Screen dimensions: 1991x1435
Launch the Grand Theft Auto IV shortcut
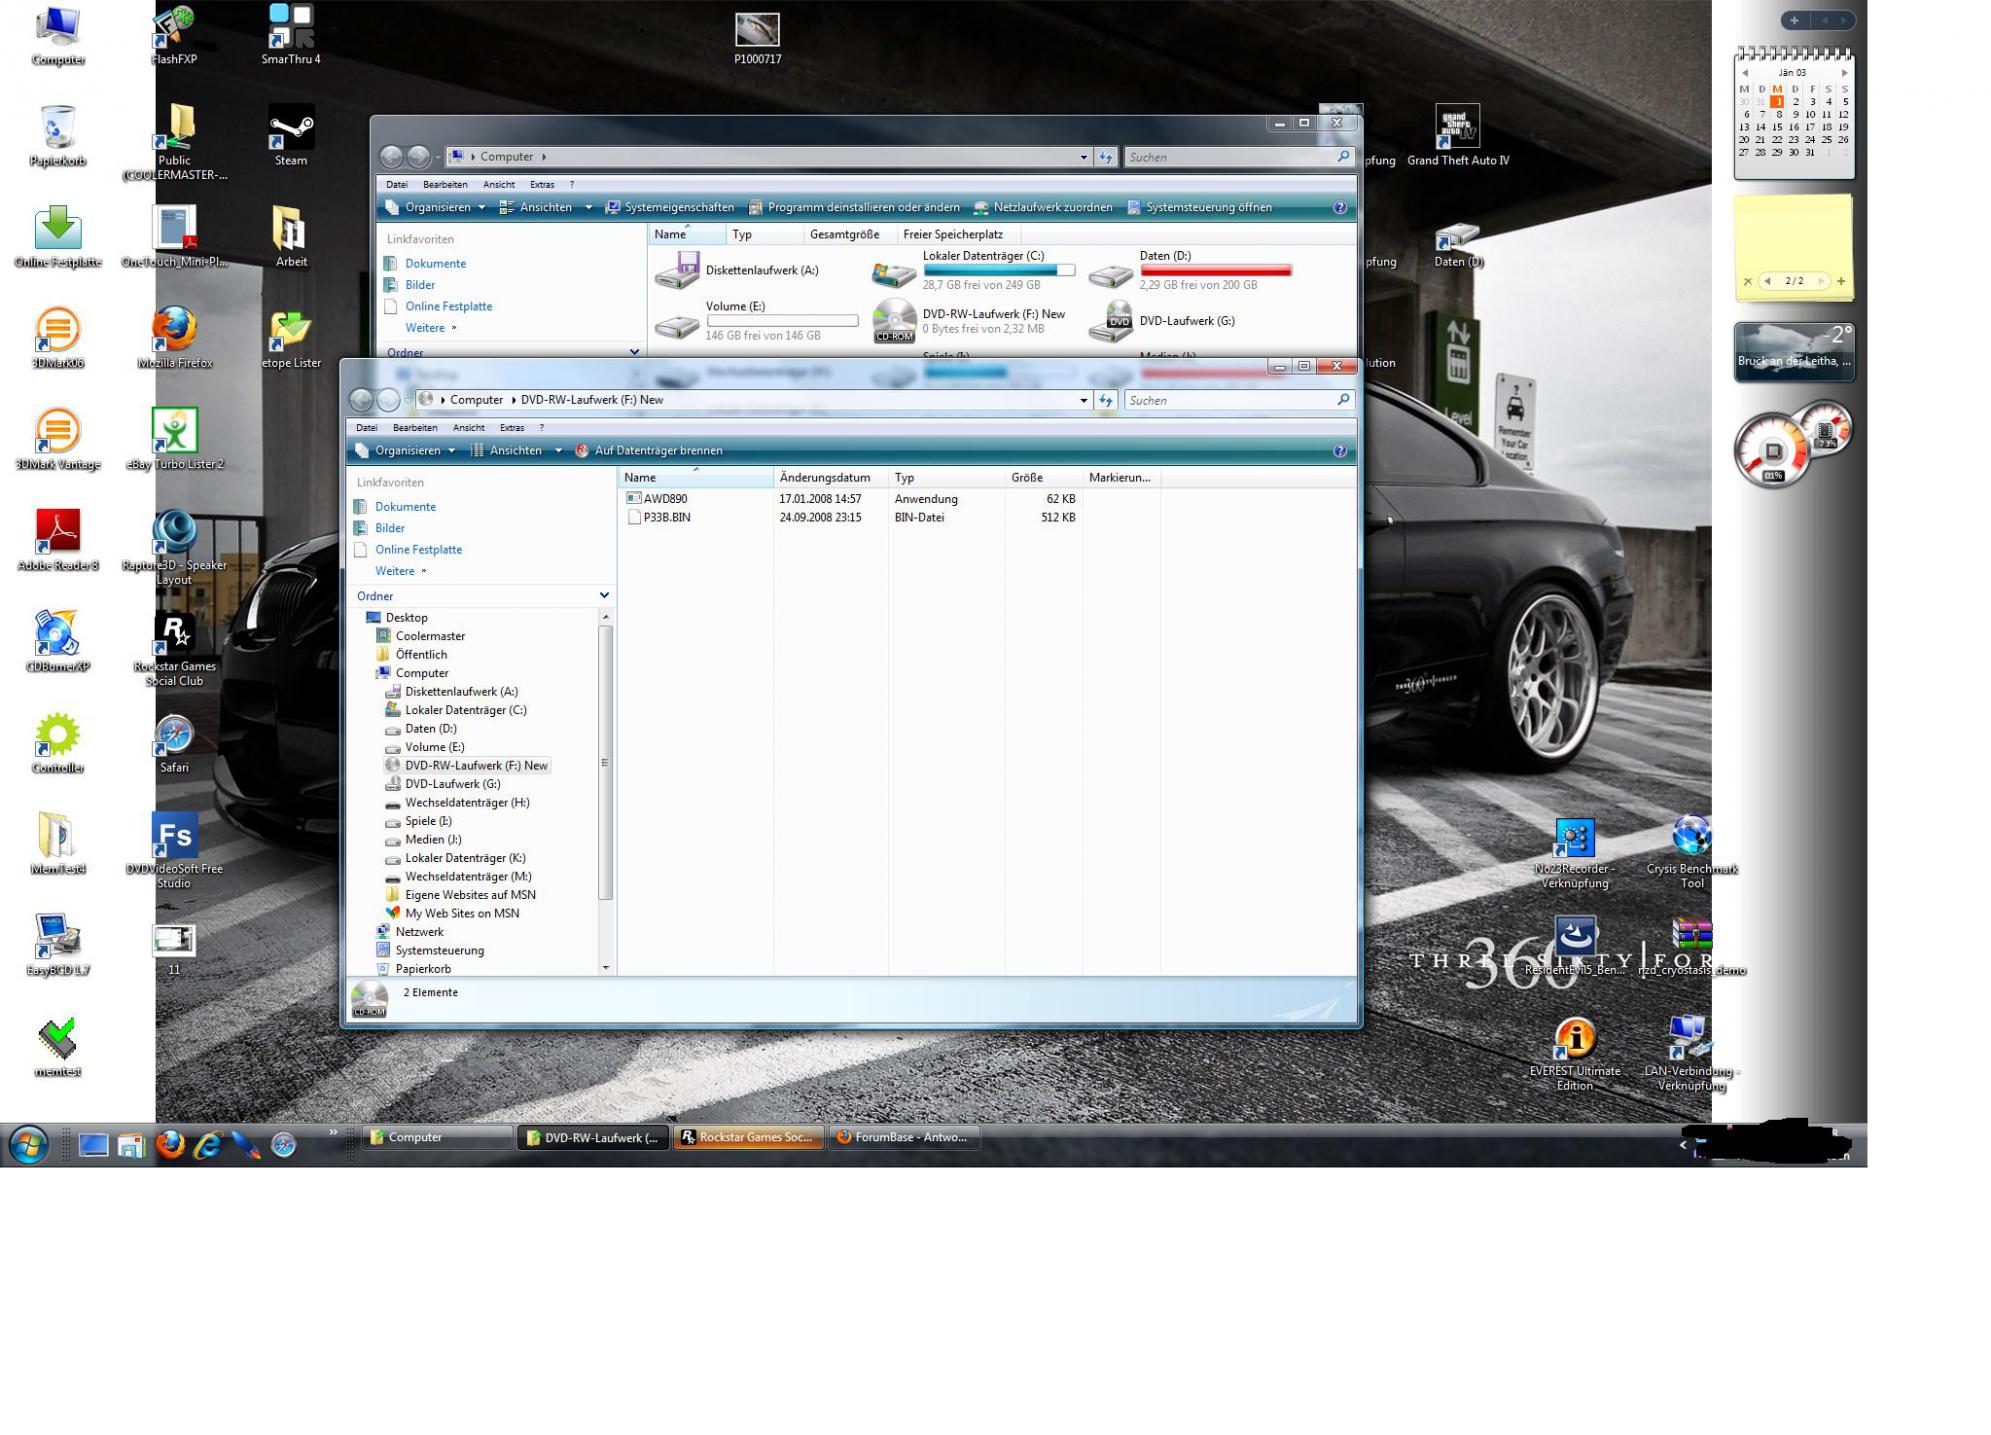click(1457, 128)
